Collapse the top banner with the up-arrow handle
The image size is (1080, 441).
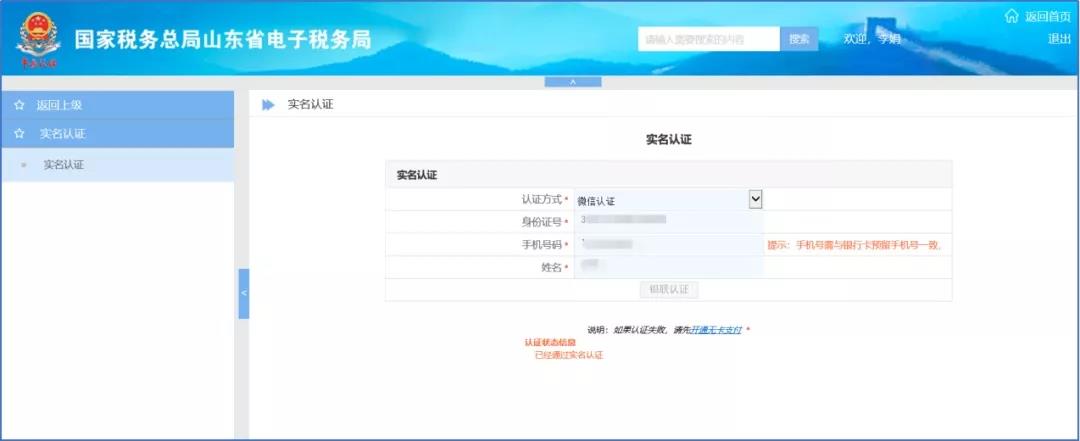572,82
